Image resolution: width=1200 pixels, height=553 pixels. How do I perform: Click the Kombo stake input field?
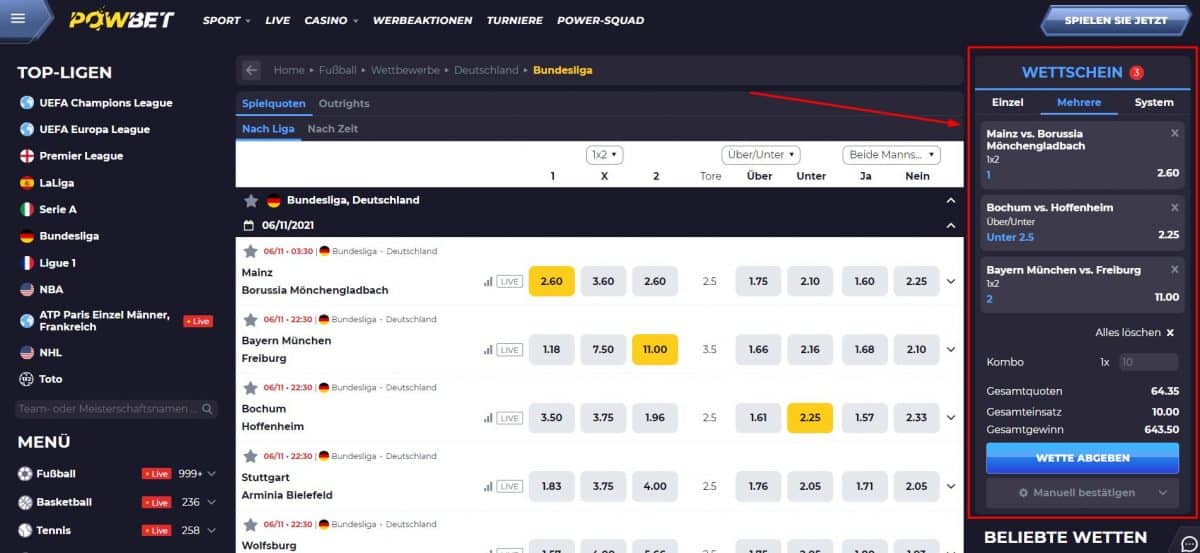pos(1148,362)
